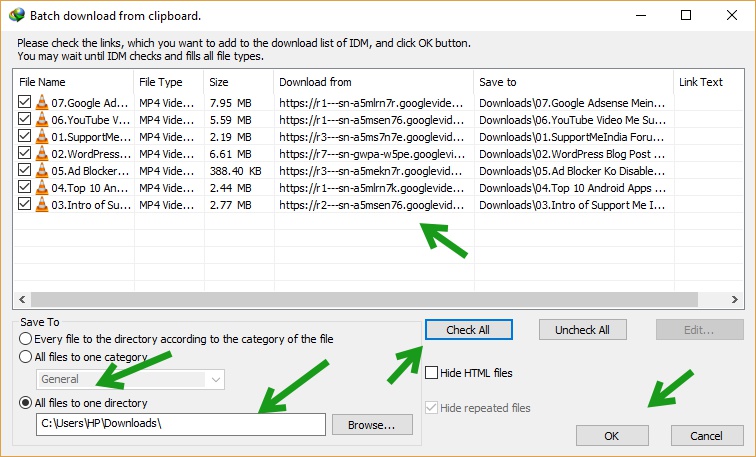Click VLC icon of 07.Google Ad file
The width and height of the screenshot is (756, 457).
42,102
